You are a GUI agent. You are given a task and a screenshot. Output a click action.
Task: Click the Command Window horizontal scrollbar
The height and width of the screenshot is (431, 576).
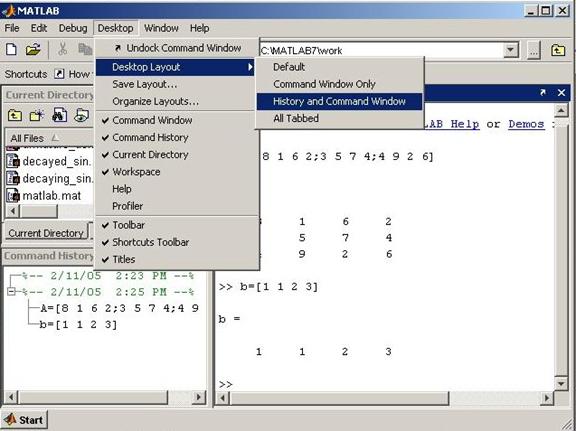pos(385,398)
